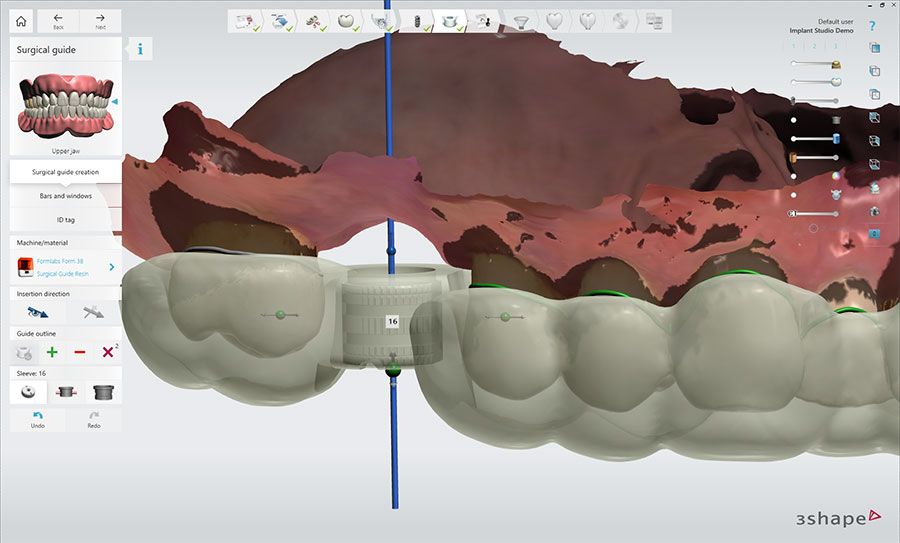Screen dimensions: 900x543
Task: Select the upper jaw denture thumbnail
Action: [x=65, y=107]
